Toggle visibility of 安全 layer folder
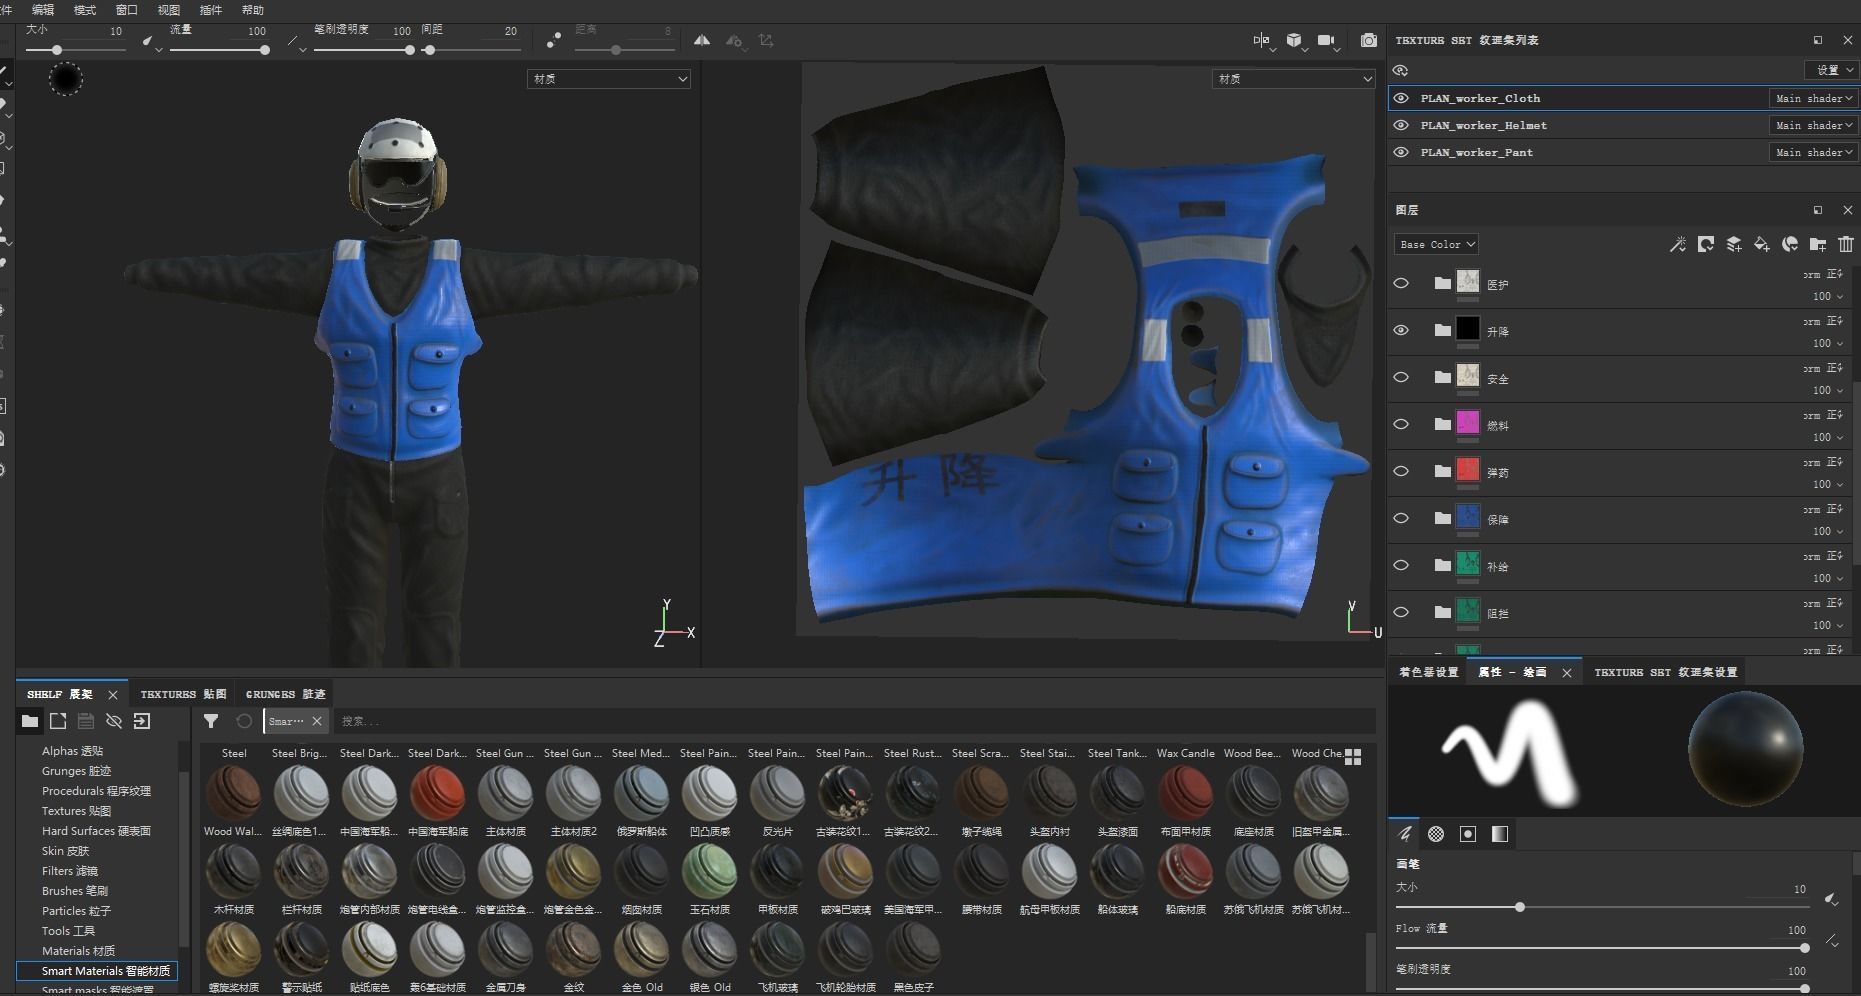The height and width of the screenshot is (996, 1861). point(1401,377)
